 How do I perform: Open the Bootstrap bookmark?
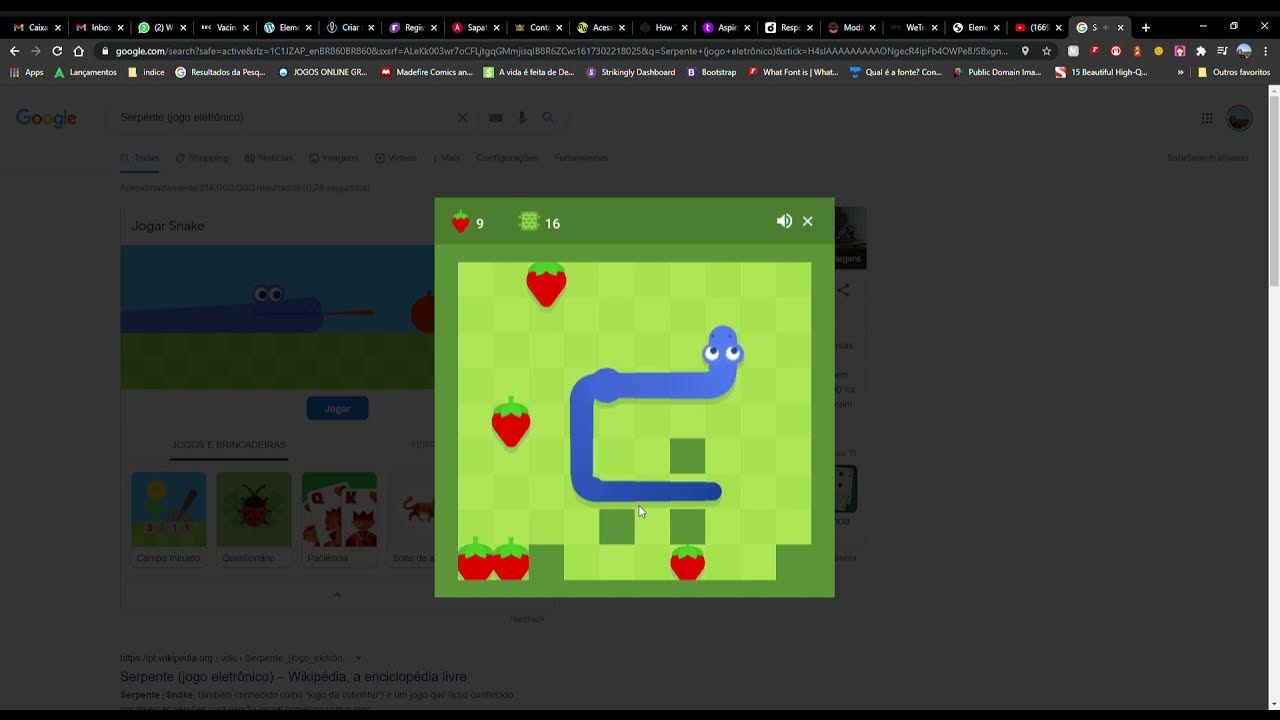(x=711, y=72)
